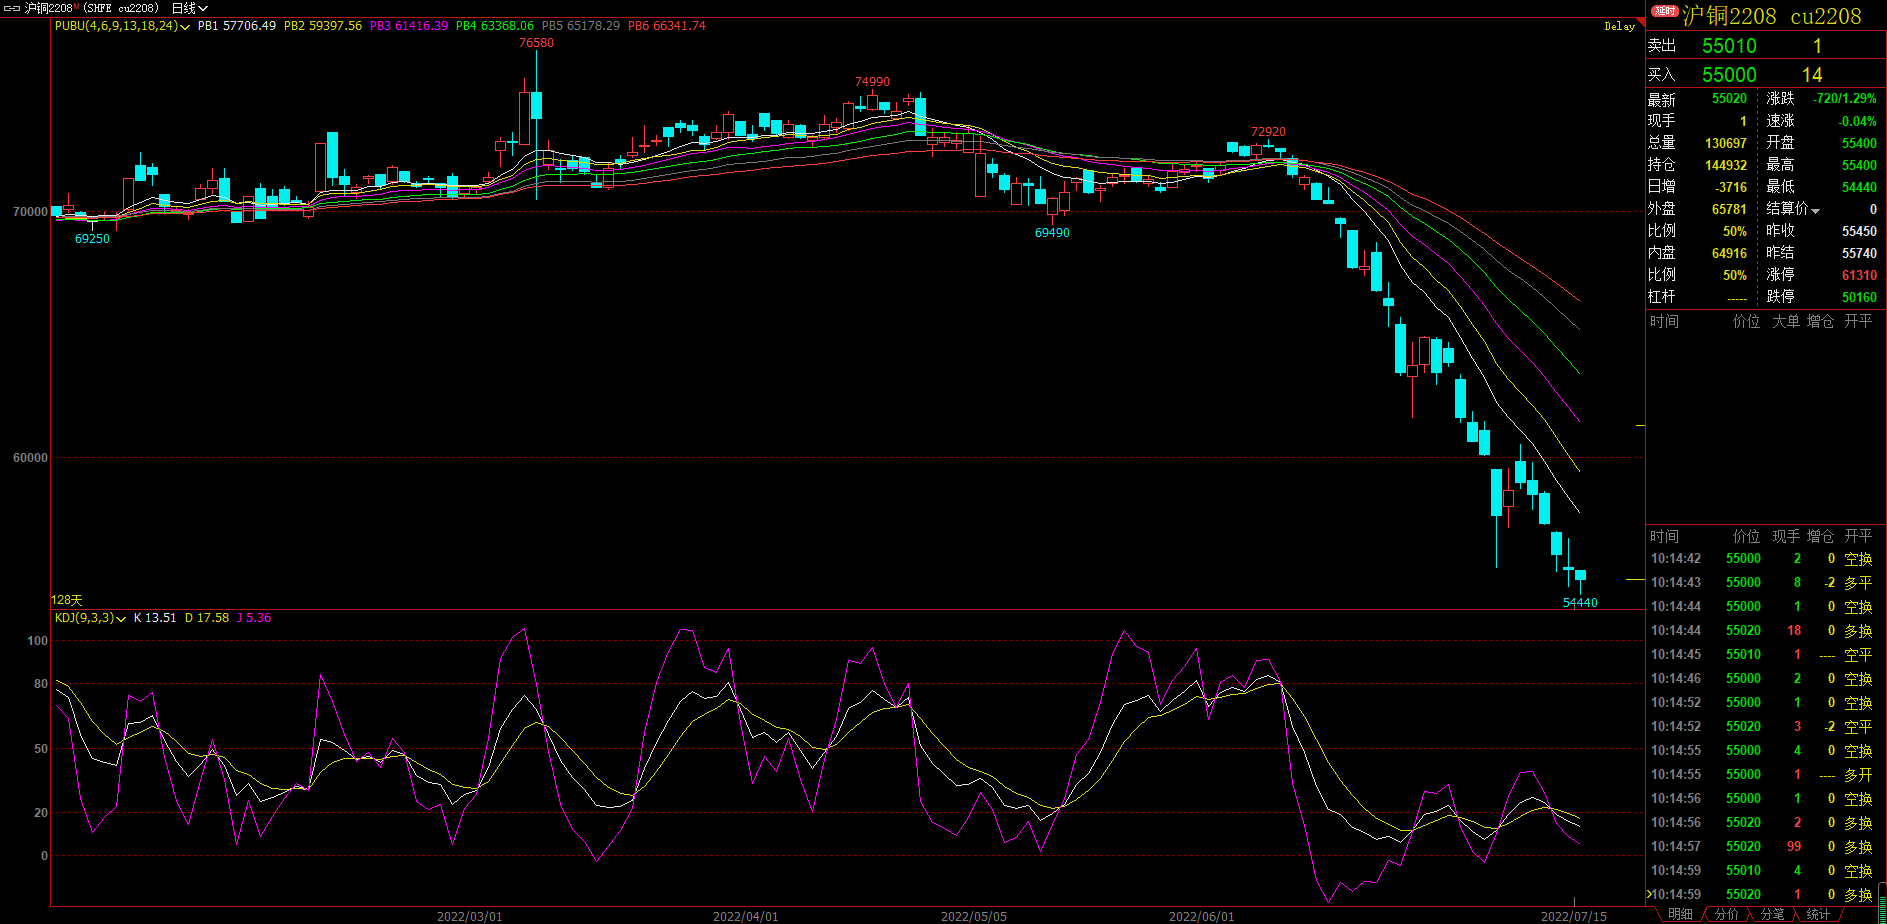Click the 72920 peak price label

point(1268,132)
